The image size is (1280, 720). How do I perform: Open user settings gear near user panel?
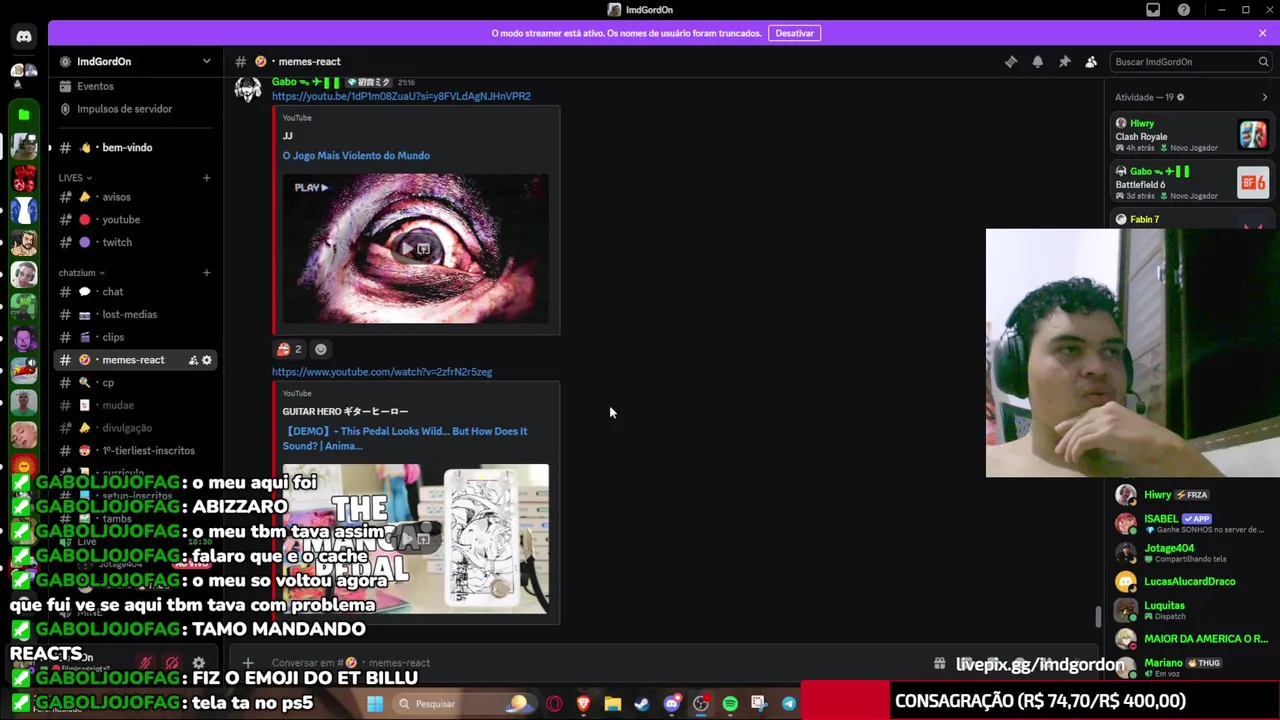point(199,663)
